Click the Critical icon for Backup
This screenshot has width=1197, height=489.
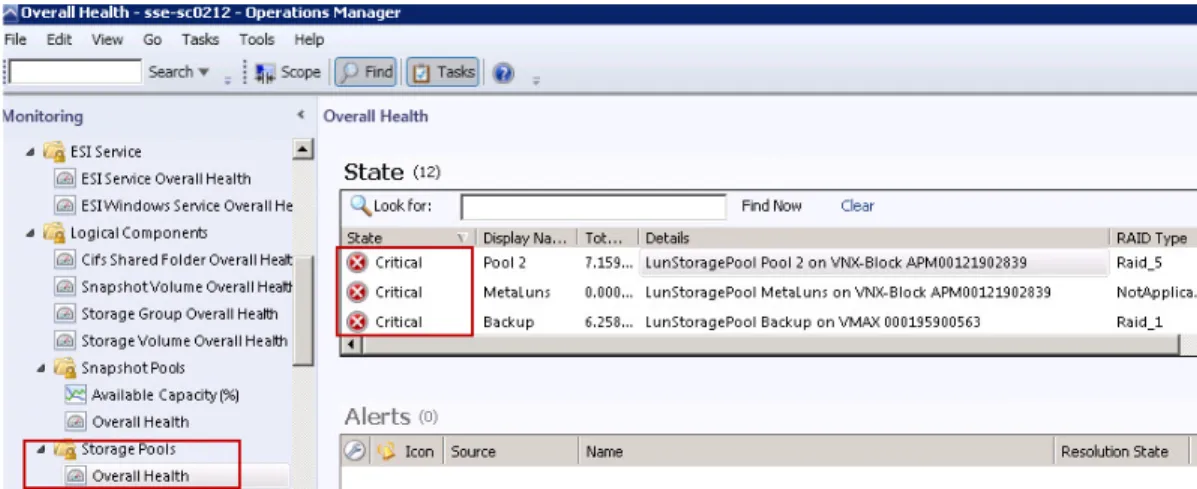click(357, 323)
